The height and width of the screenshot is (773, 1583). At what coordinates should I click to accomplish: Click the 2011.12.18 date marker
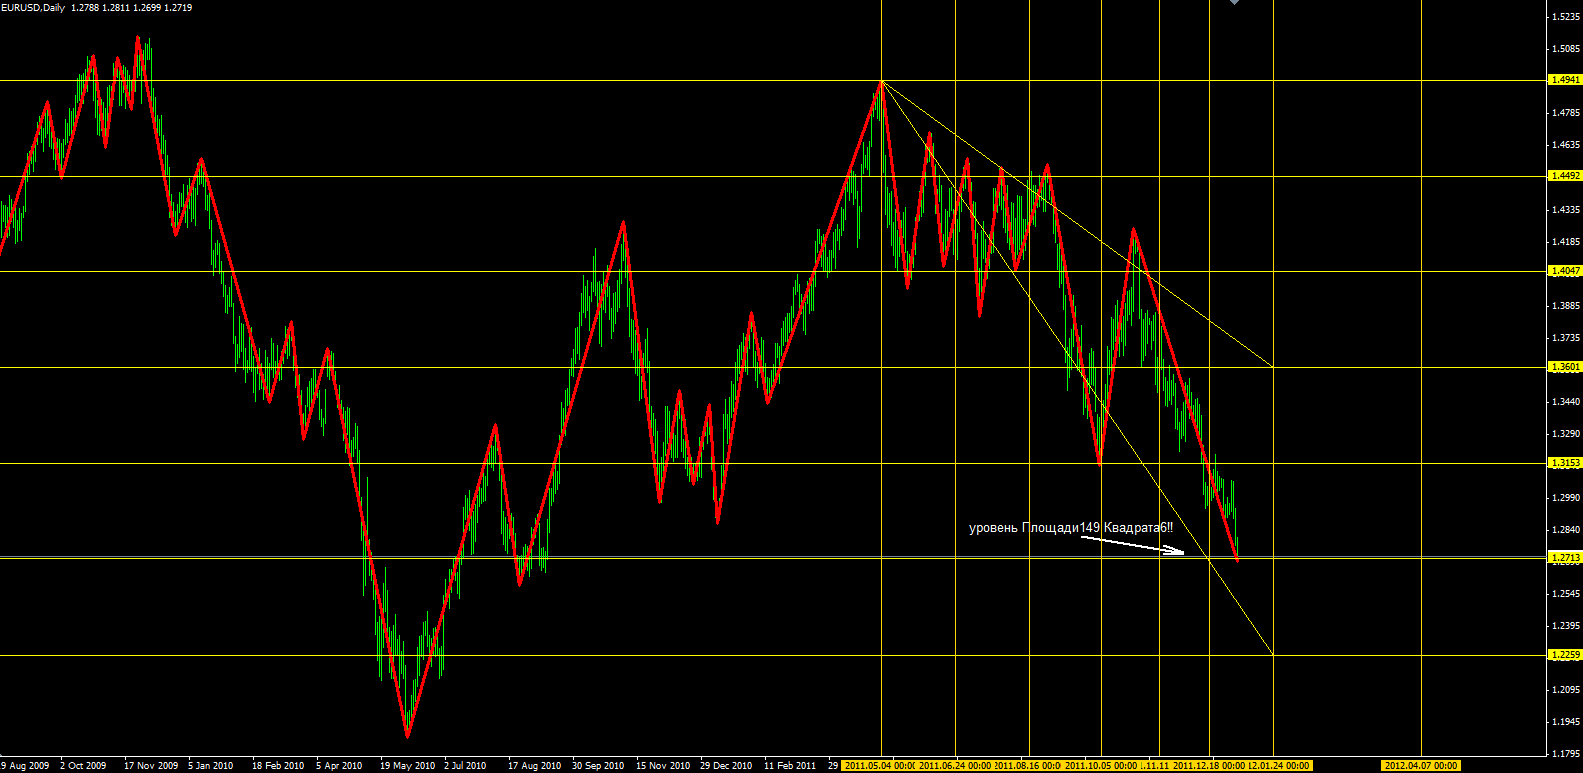click(x=1208, y=766)
